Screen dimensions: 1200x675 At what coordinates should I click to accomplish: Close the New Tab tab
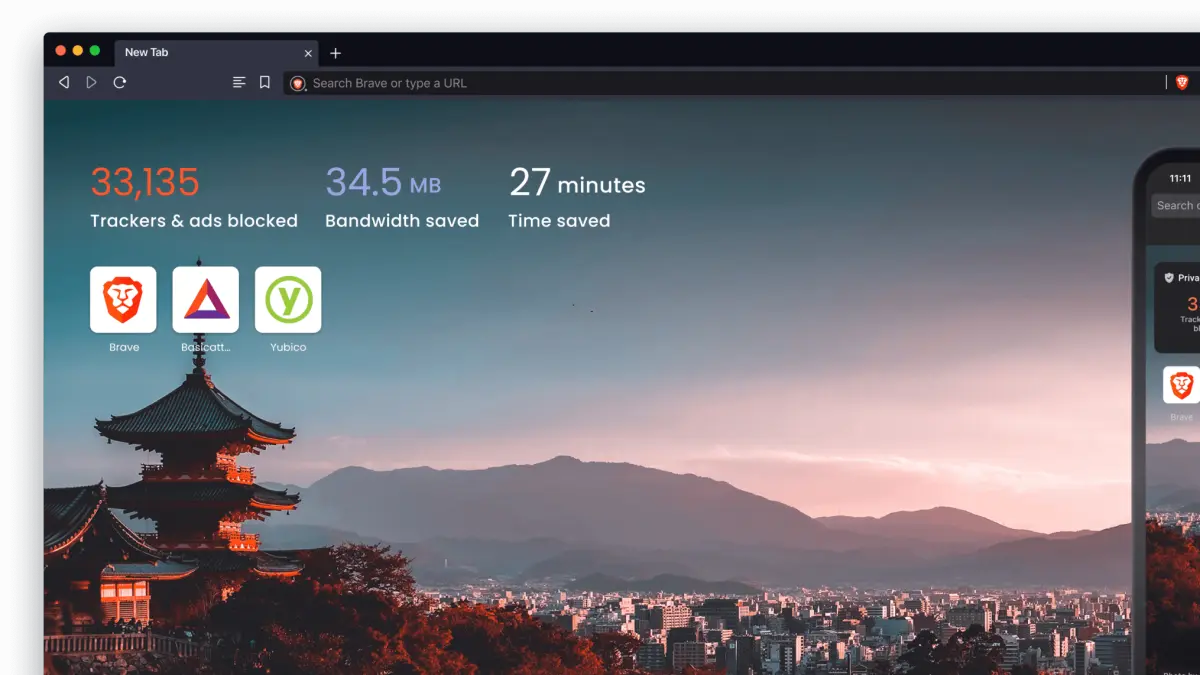pos(308,53)
